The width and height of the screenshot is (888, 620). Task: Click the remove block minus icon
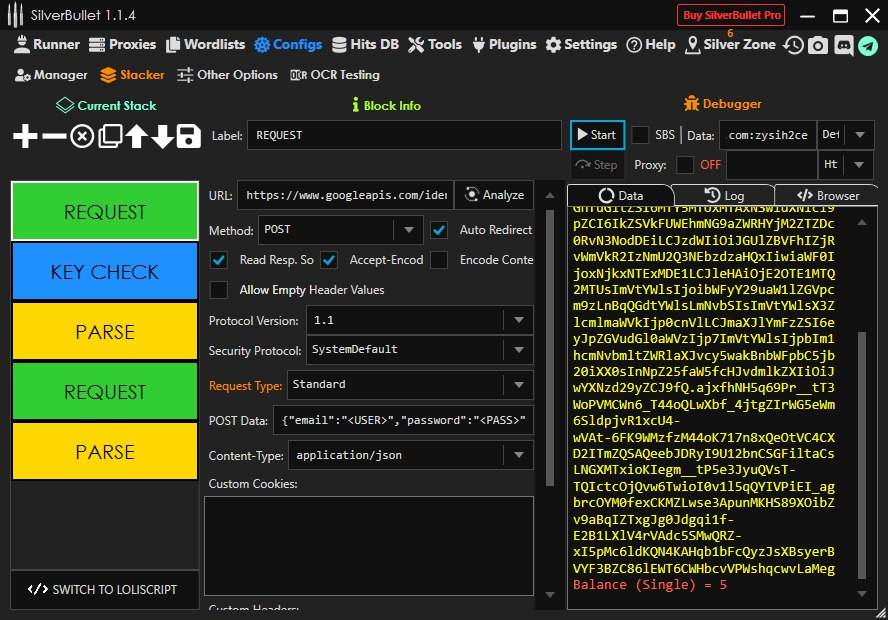click(x=54, y=136)
